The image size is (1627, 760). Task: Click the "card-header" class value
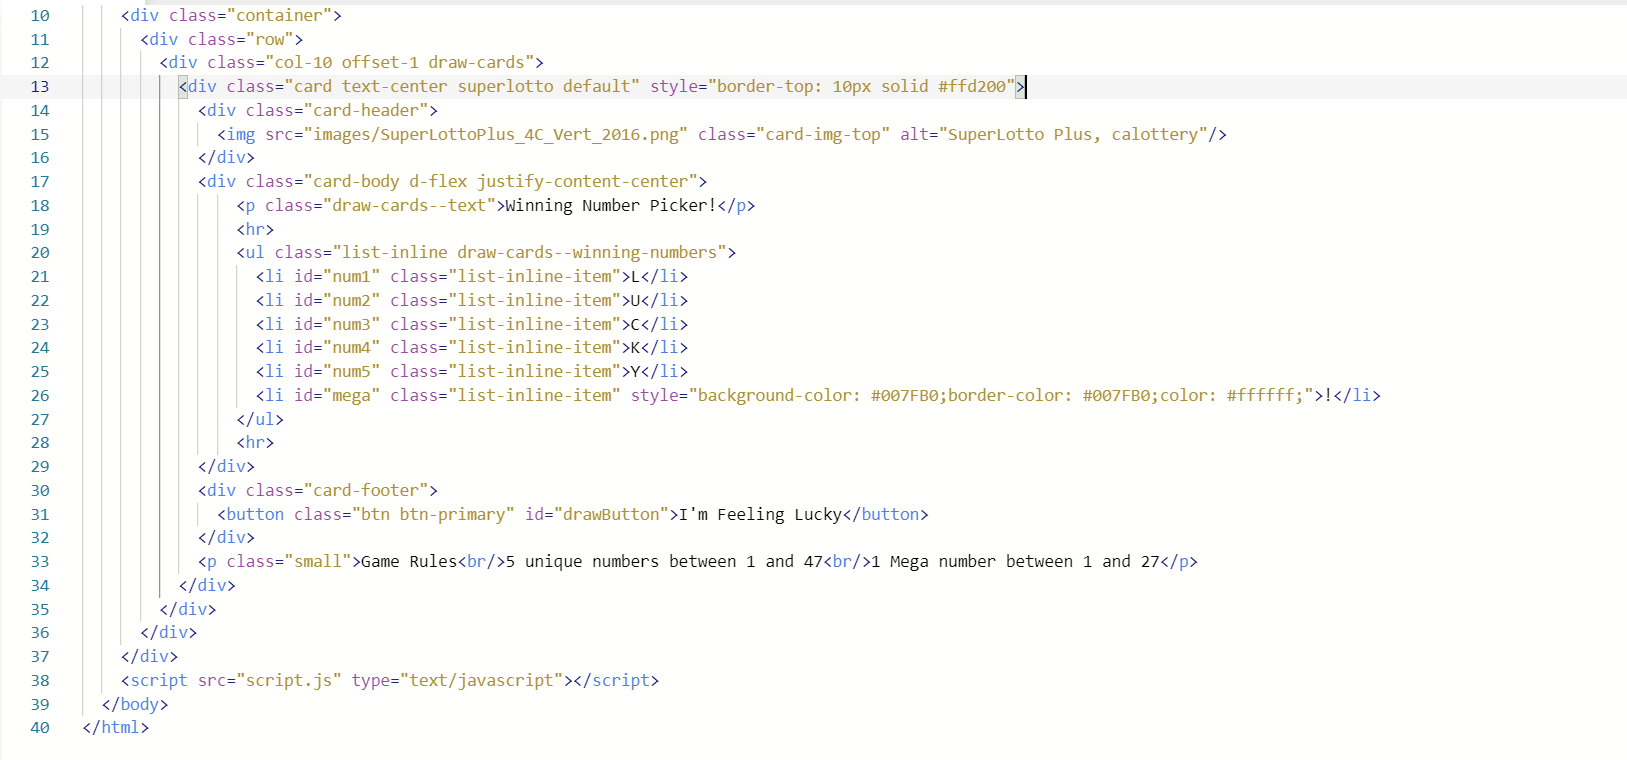click(x=366, y=110)
